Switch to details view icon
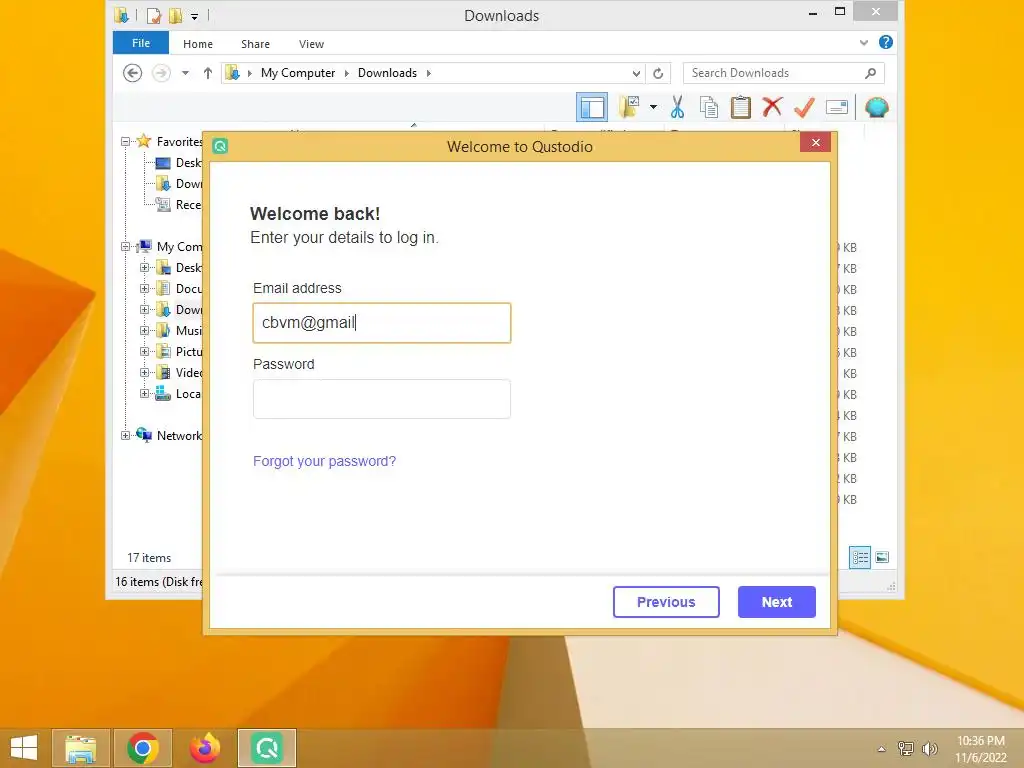The image size is (1024, 768). pyautogui.click(x=860, y=557)
